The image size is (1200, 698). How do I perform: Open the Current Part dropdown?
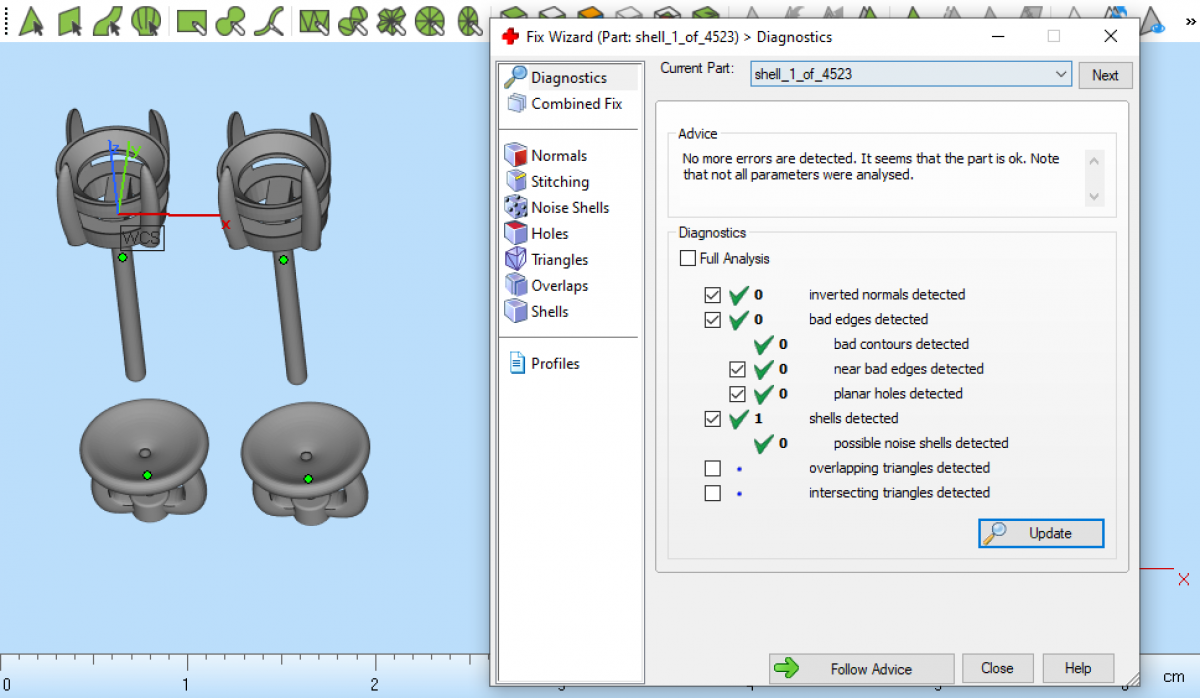(x=1061, y=74)
